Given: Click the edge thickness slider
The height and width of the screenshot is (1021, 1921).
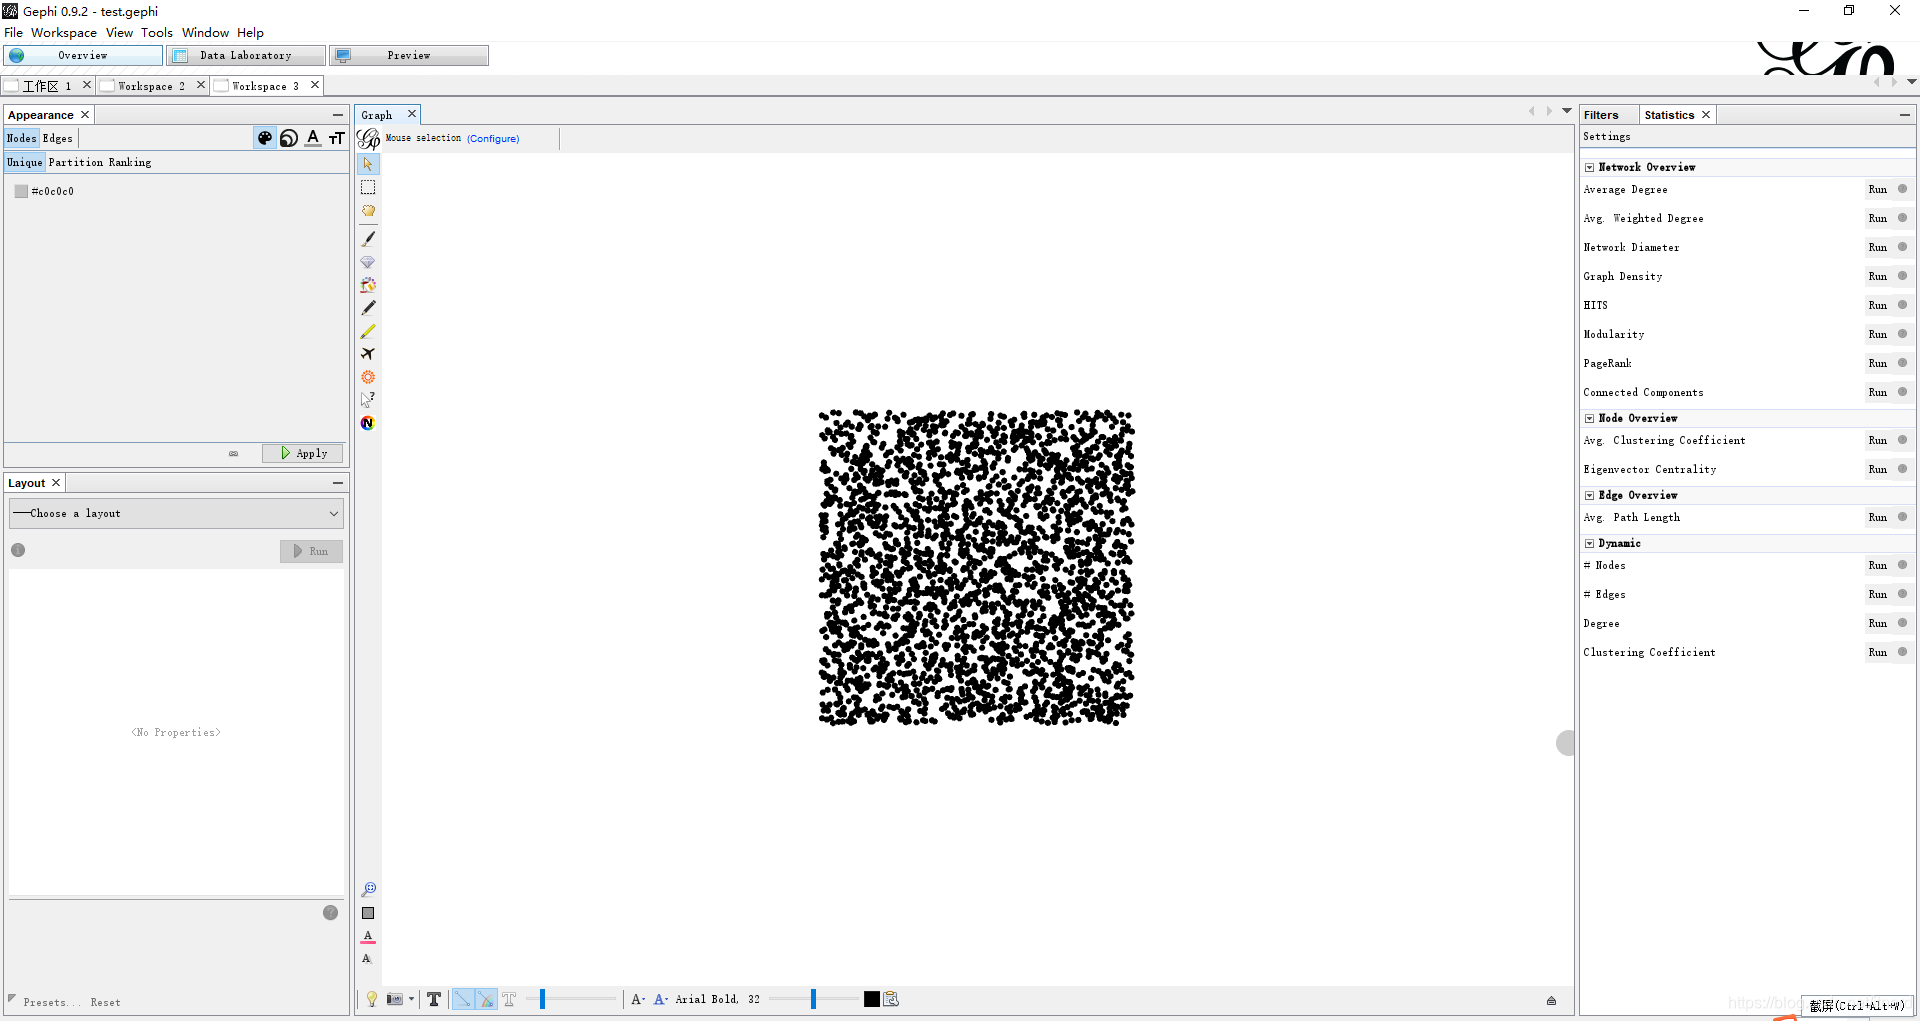Looking at the screenshot, I should tap(572, 999).
